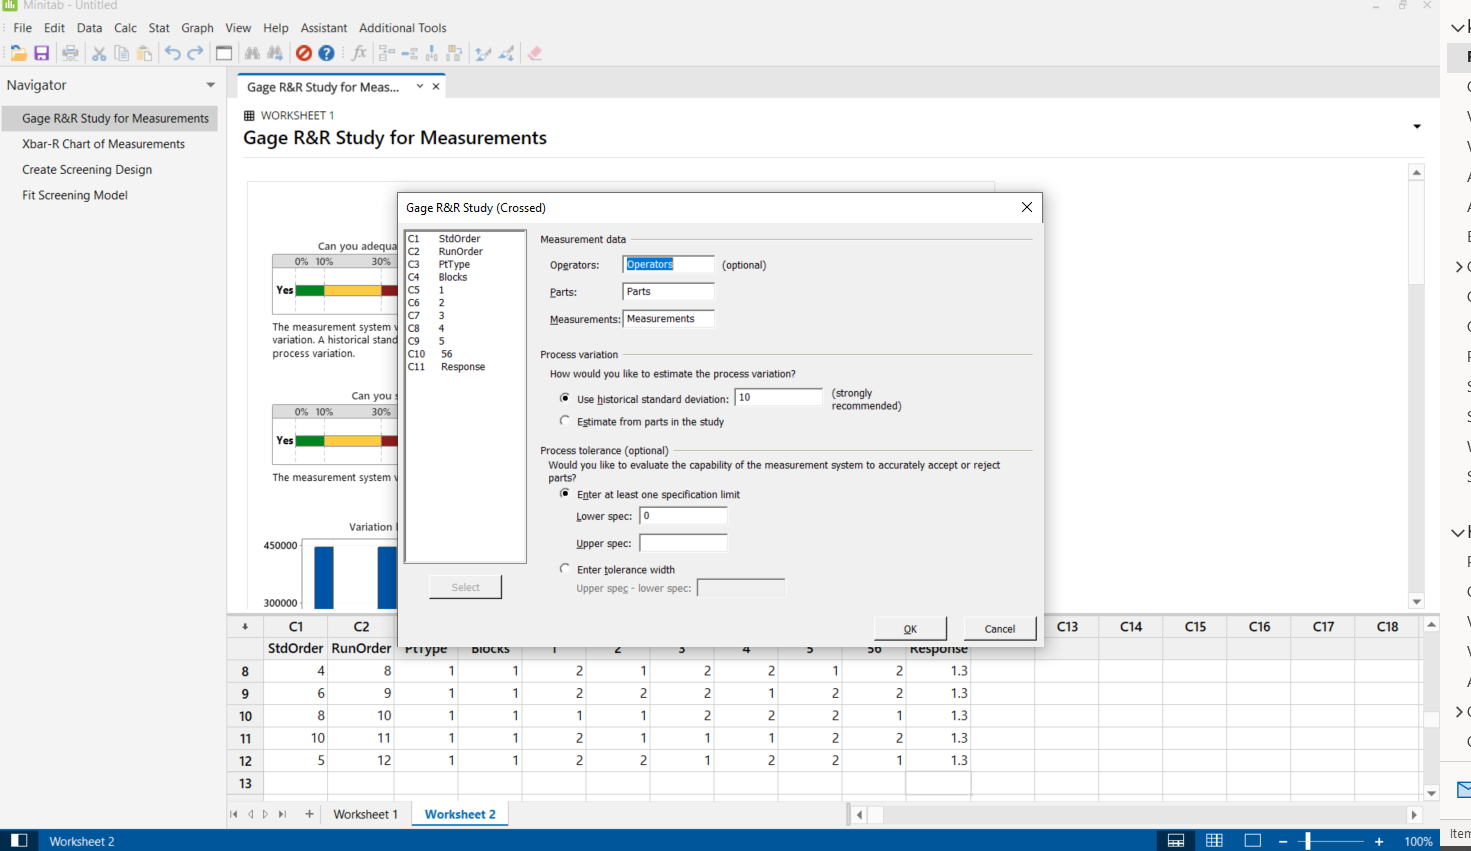This screenshot has height=851, width=1471.
Task: Open the Stat menu
Action: tap(158, 28)
